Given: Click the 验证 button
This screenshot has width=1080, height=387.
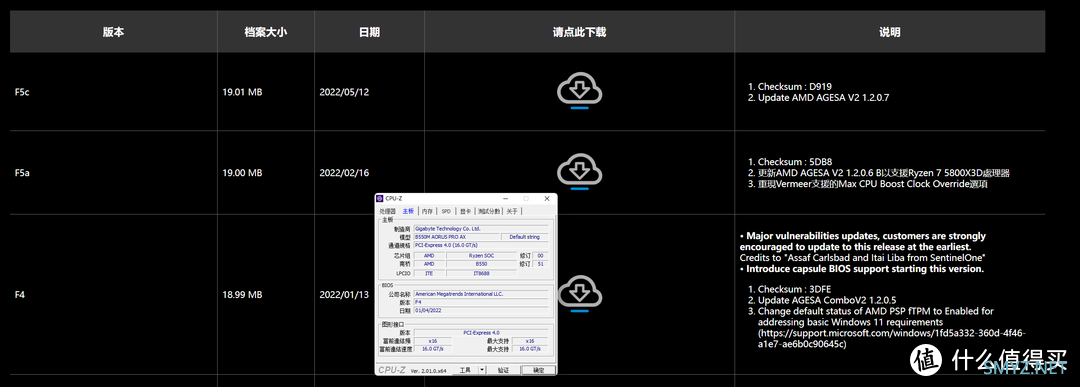Looking at the screenshot, I should (x=503, y=370).
